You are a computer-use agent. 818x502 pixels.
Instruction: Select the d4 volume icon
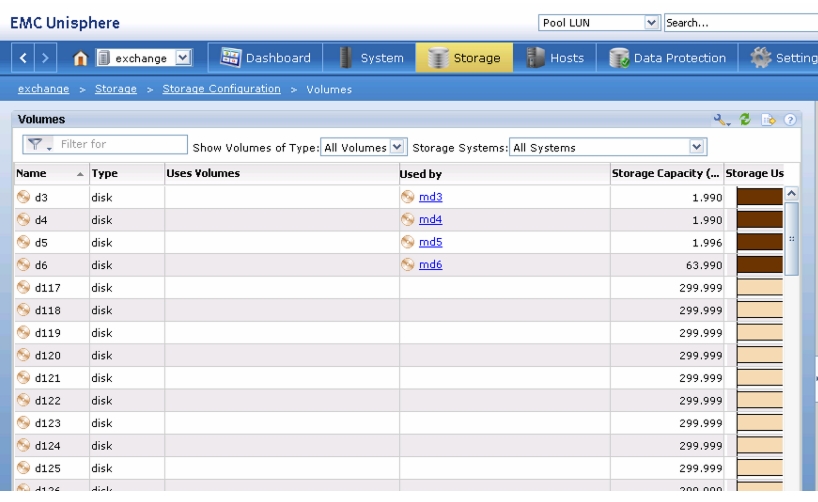[23, 220]
